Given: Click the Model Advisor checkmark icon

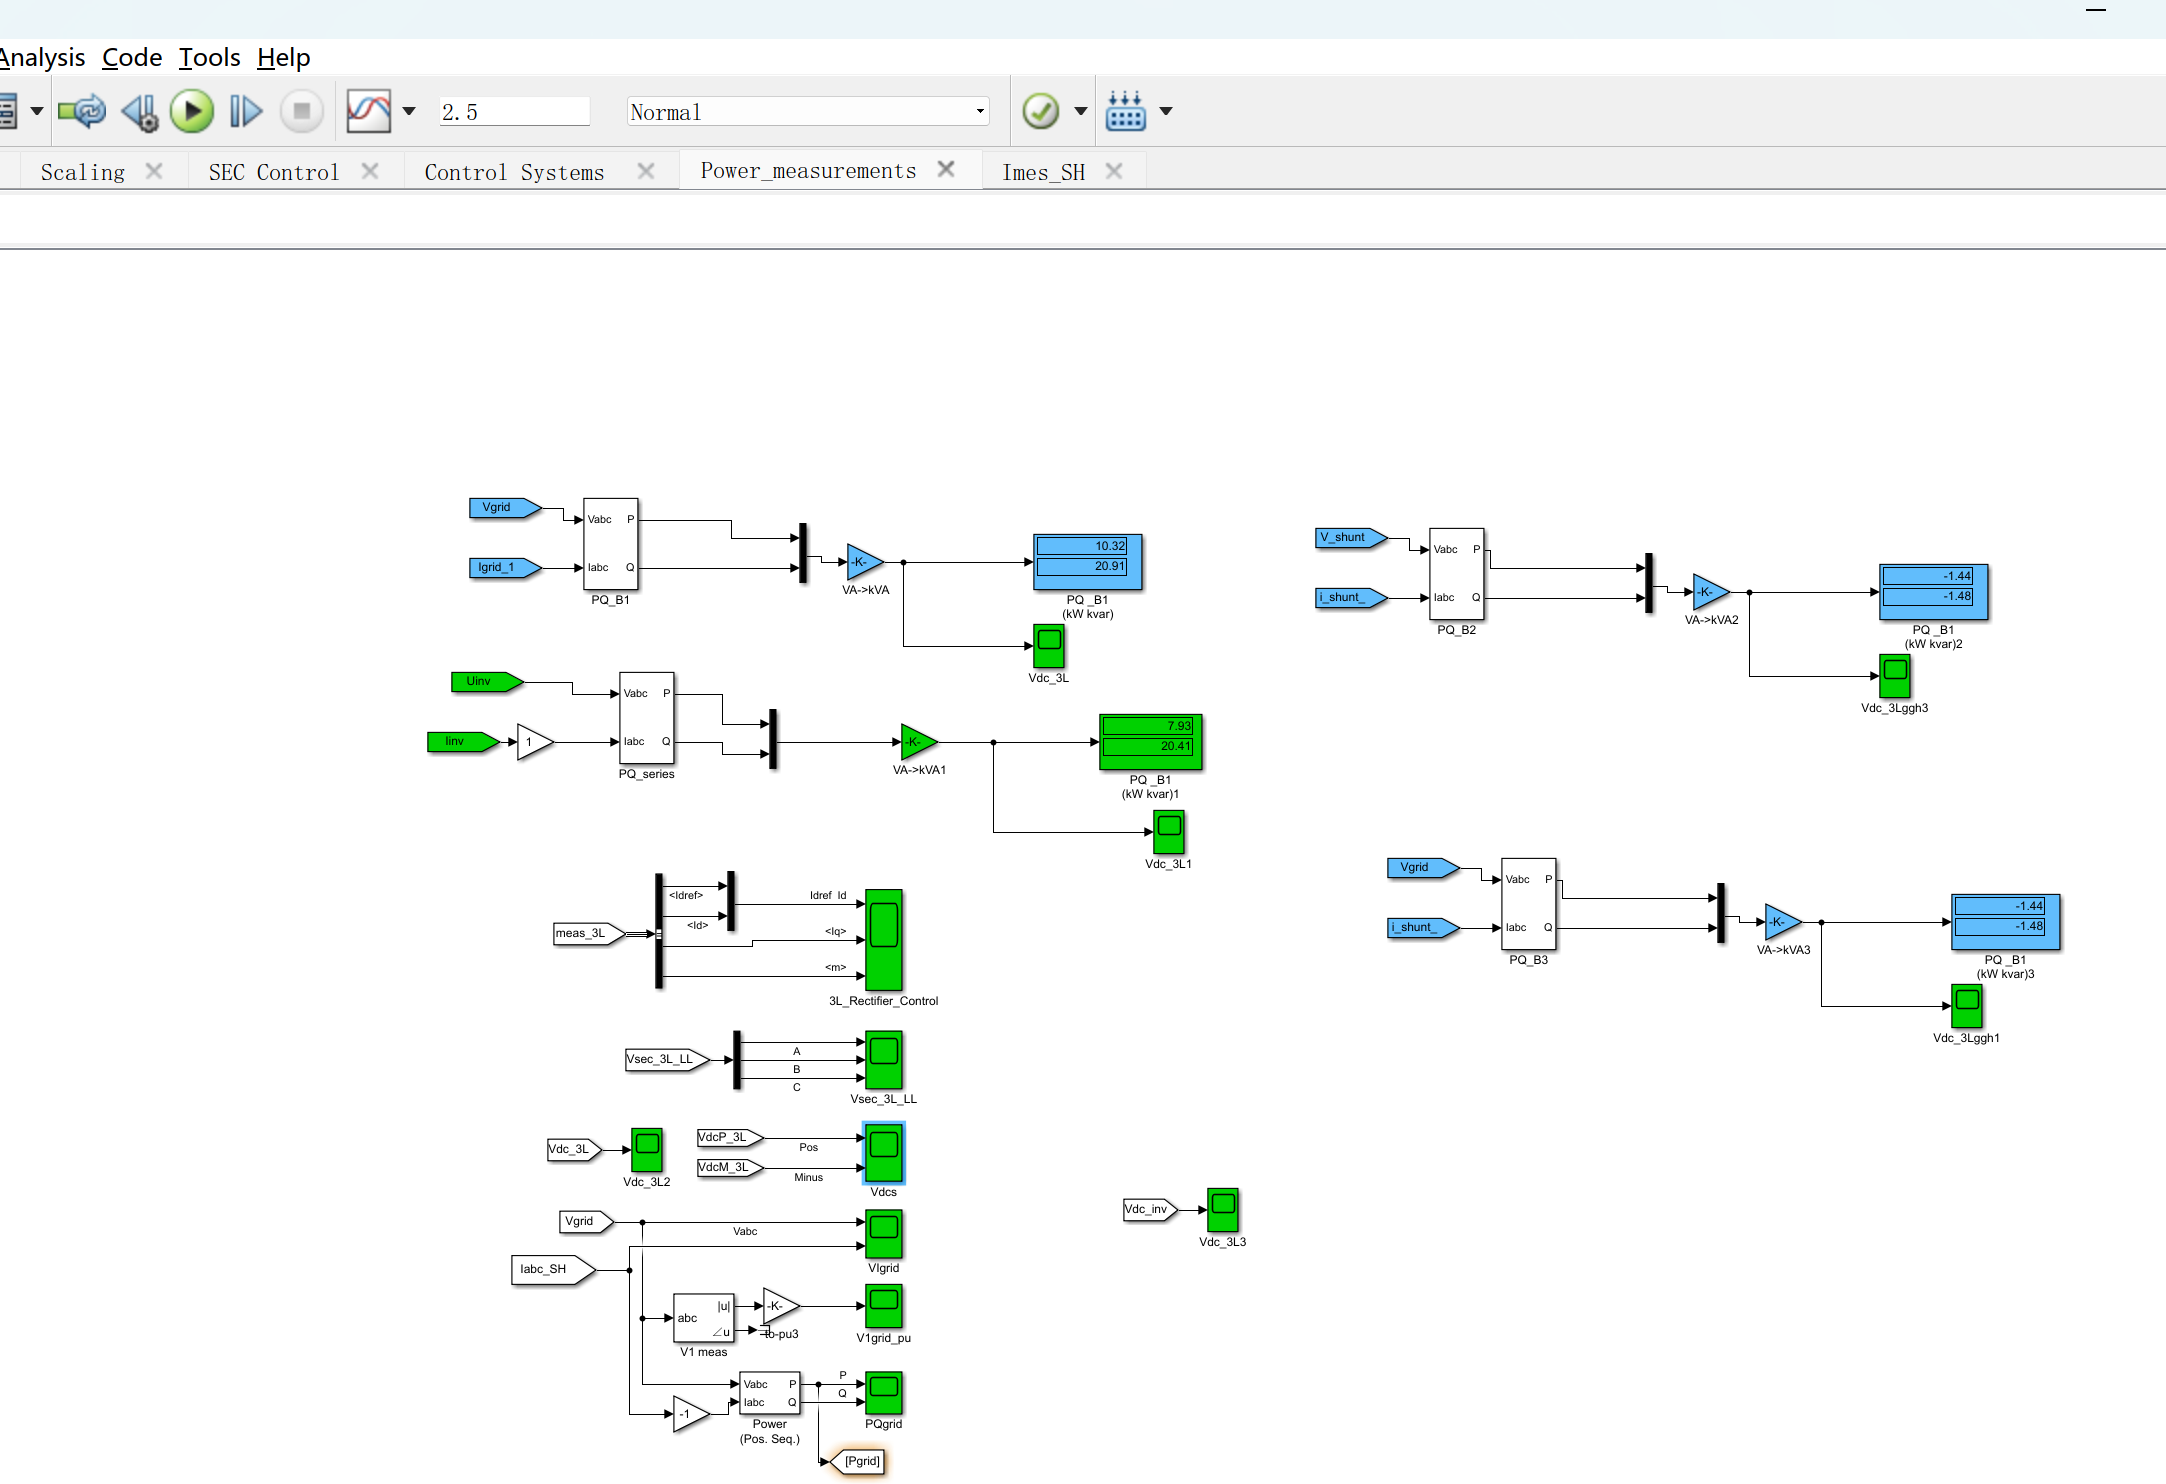Looking at the screenshot, I should point(1040,111).
